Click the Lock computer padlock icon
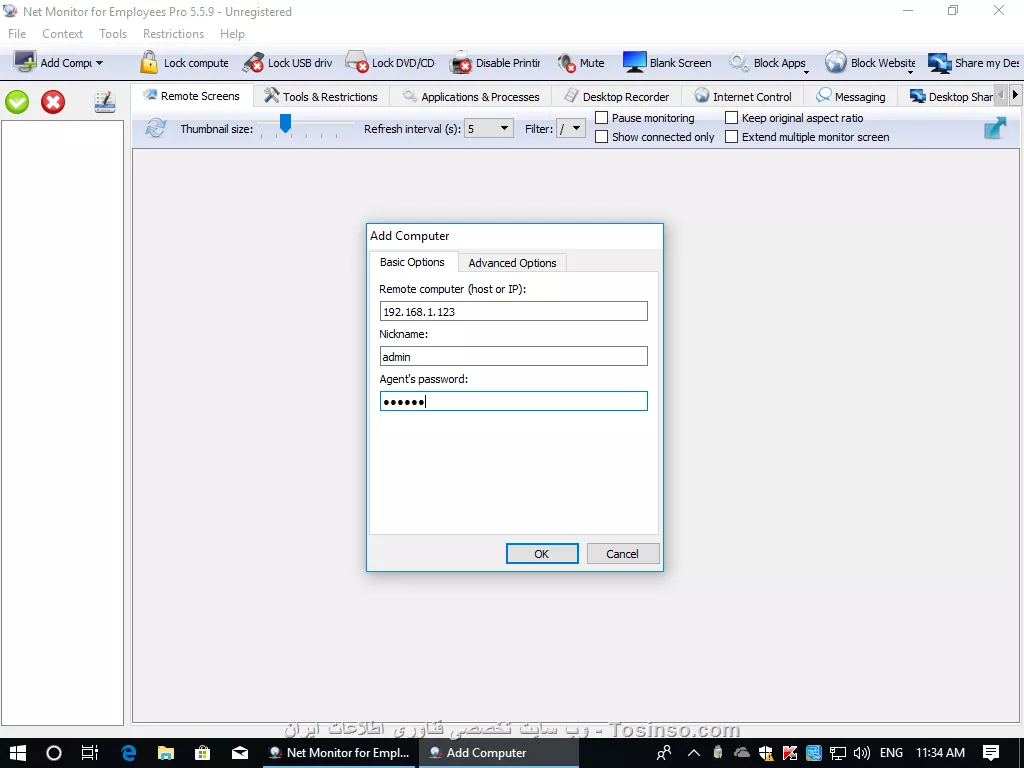The width and height of the screenshot is (1024, 768). tap(149, 63)
